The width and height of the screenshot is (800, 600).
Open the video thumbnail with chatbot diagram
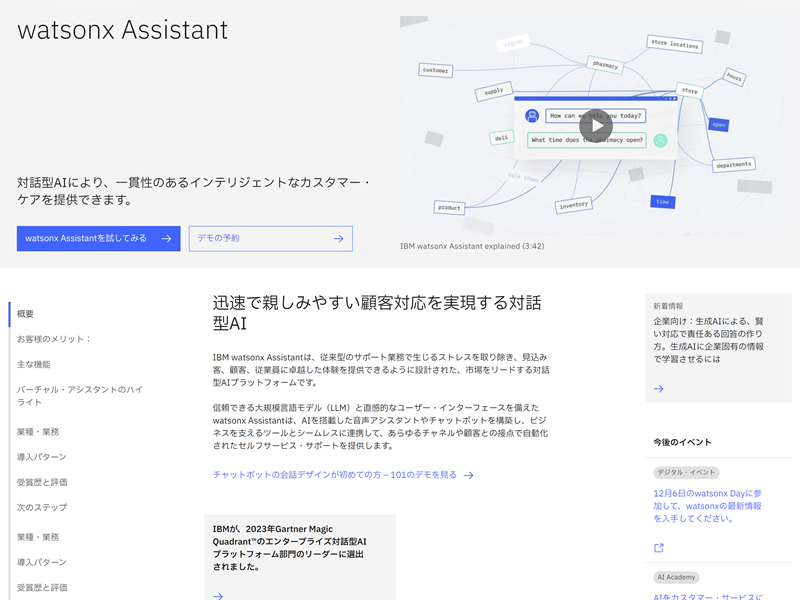click(x=595, y=126)
